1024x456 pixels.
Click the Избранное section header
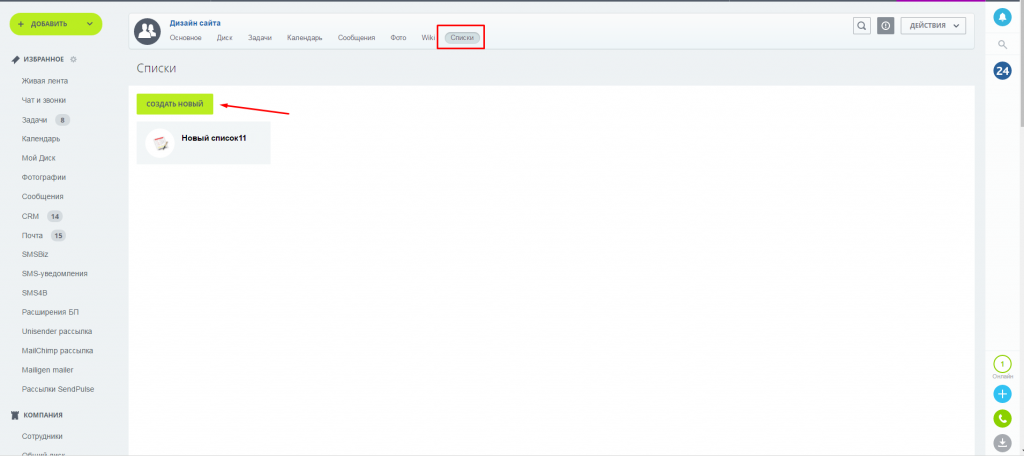point(44,59)
